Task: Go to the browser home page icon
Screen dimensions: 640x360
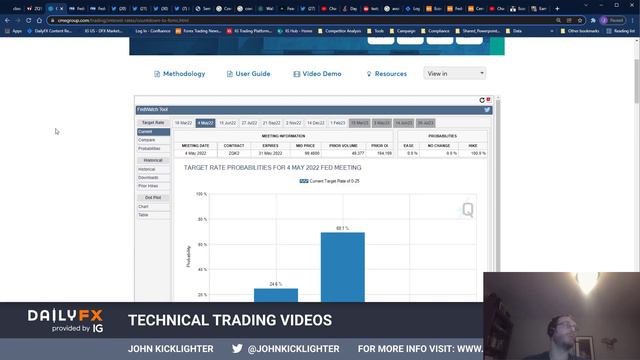Action: pyautogui.click(x=39, y=20)
